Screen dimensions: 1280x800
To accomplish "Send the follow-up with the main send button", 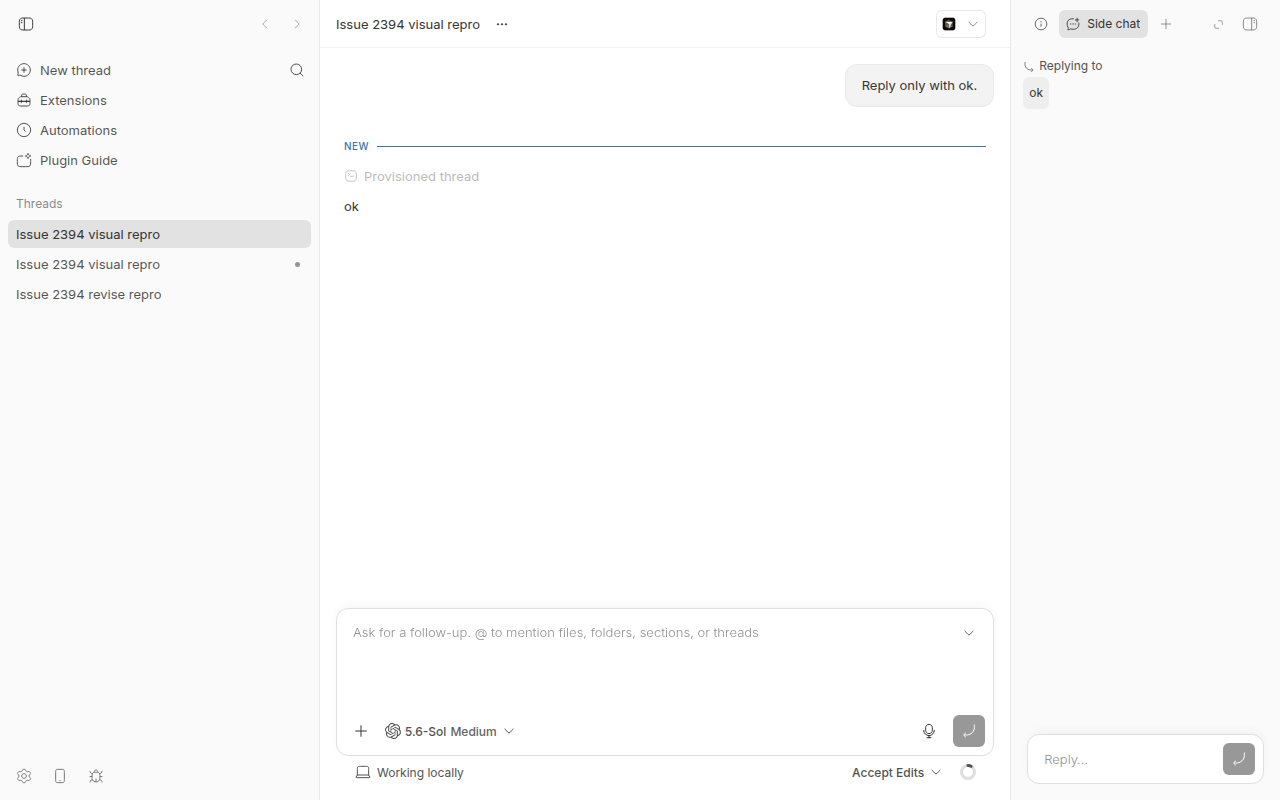I will 969,731.
